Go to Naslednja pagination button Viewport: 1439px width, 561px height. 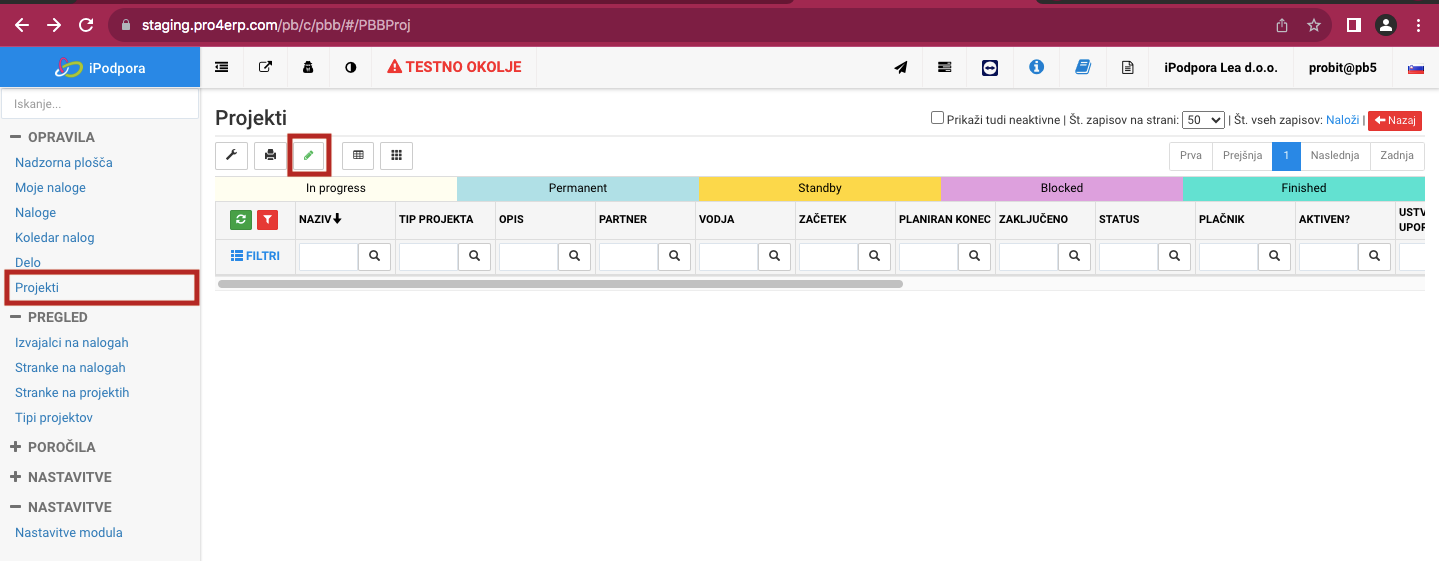click(1335, 156)
